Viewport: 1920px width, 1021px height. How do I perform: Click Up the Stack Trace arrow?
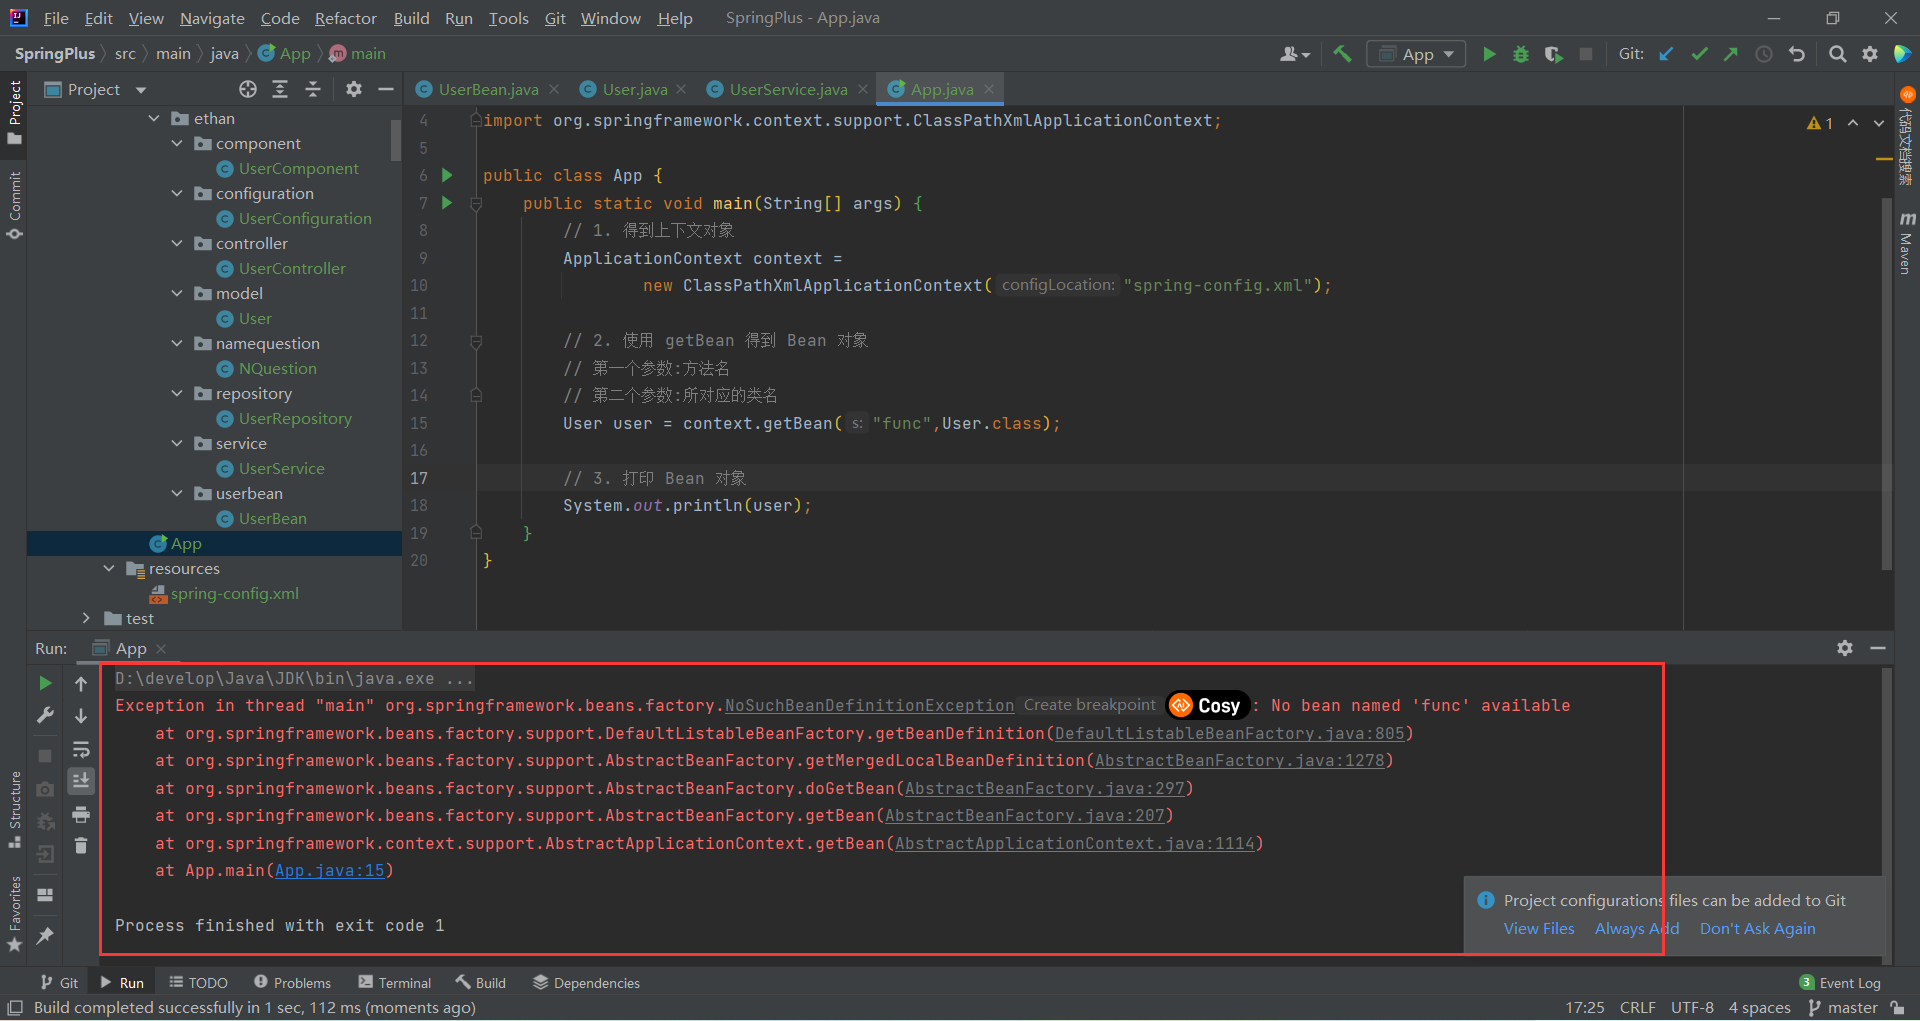click(x=81, y=683)
